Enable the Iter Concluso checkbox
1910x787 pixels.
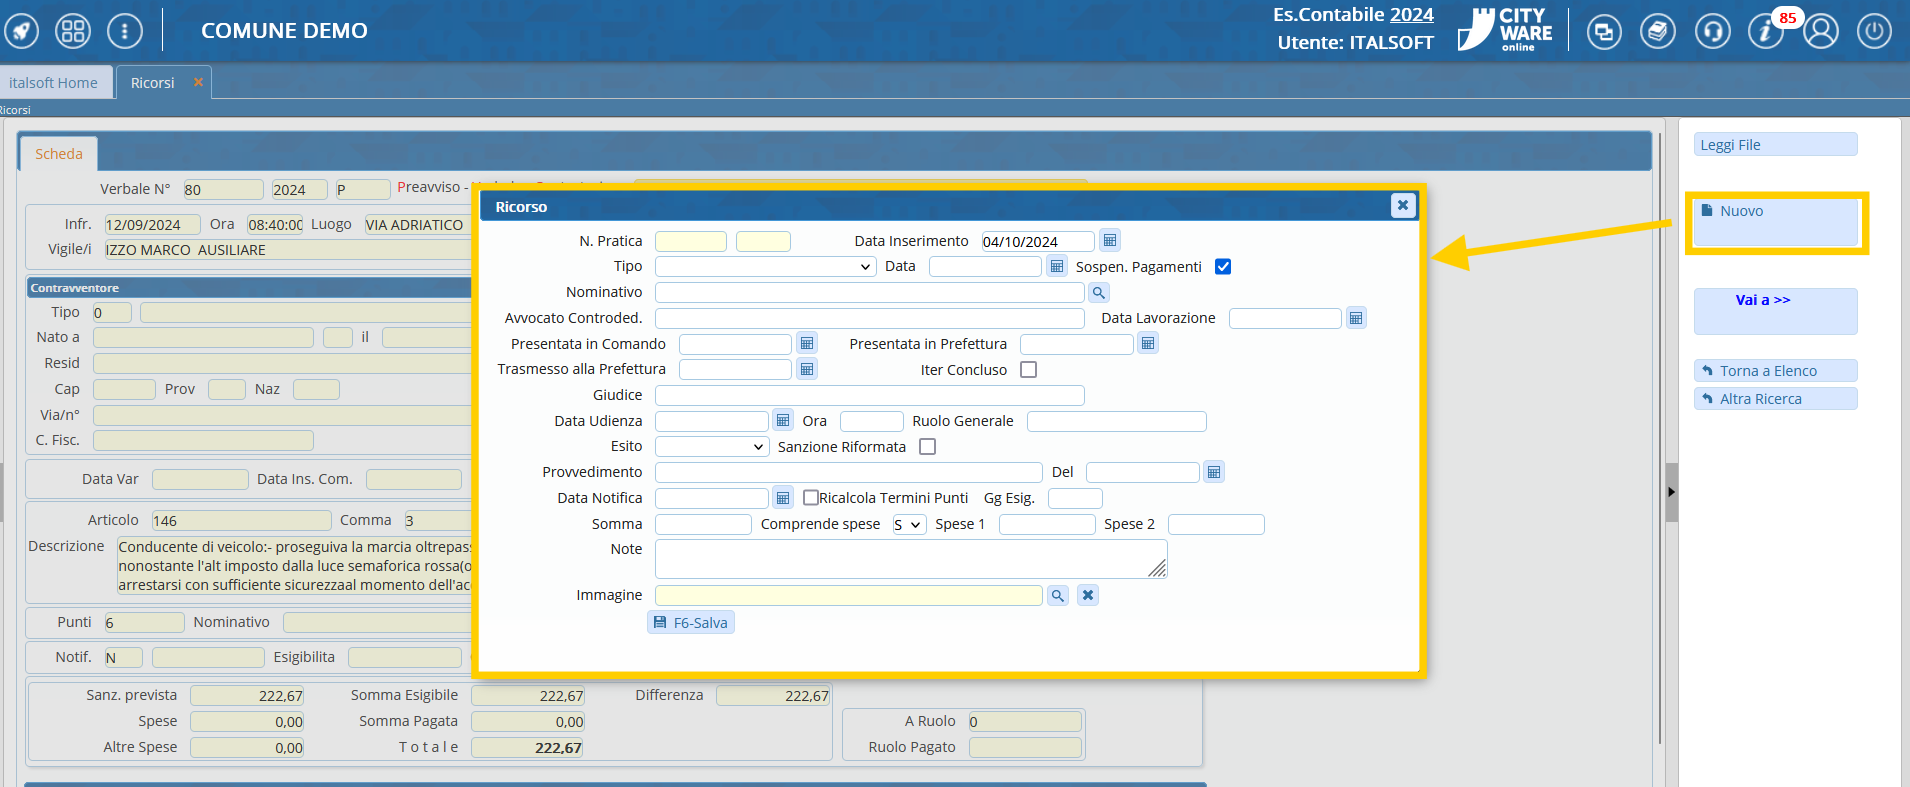[x=1028, y=370]
